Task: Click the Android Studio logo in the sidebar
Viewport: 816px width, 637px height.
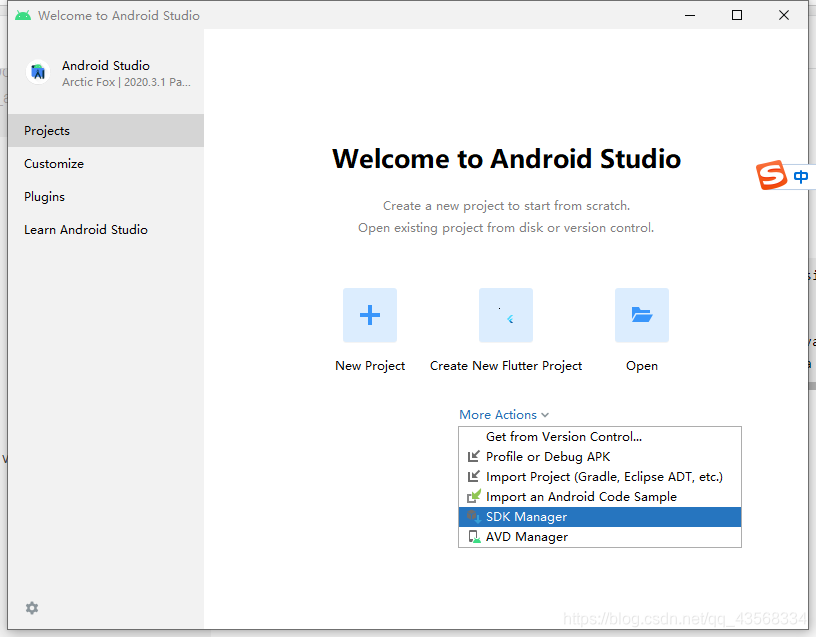Action: pos(38,72)
